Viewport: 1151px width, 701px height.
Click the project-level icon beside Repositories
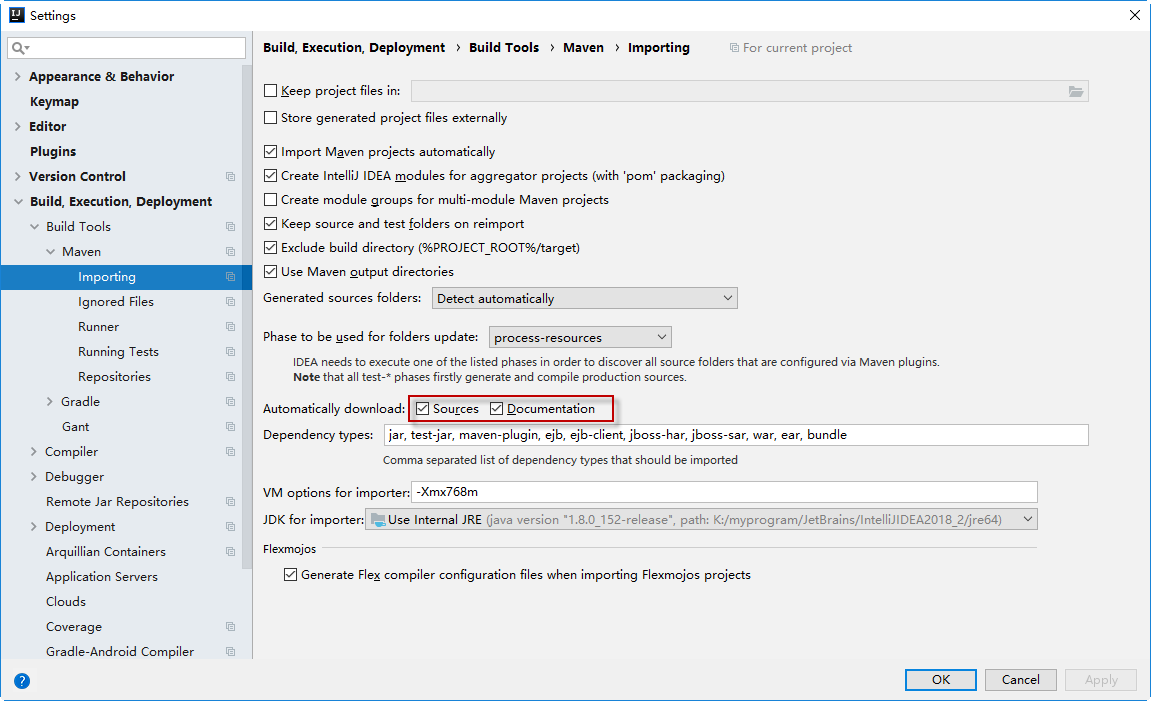[x=231, y=377]
